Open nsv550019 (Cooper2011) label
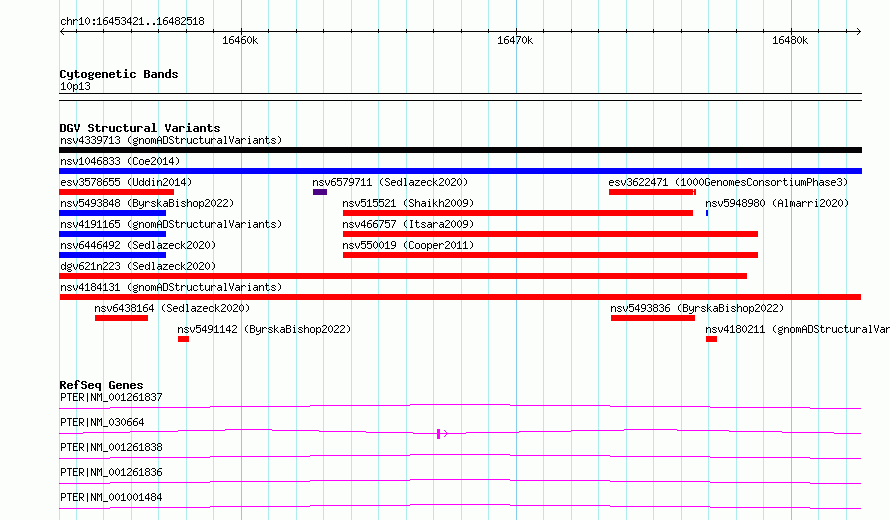890x520 pixels. (408, 245)
